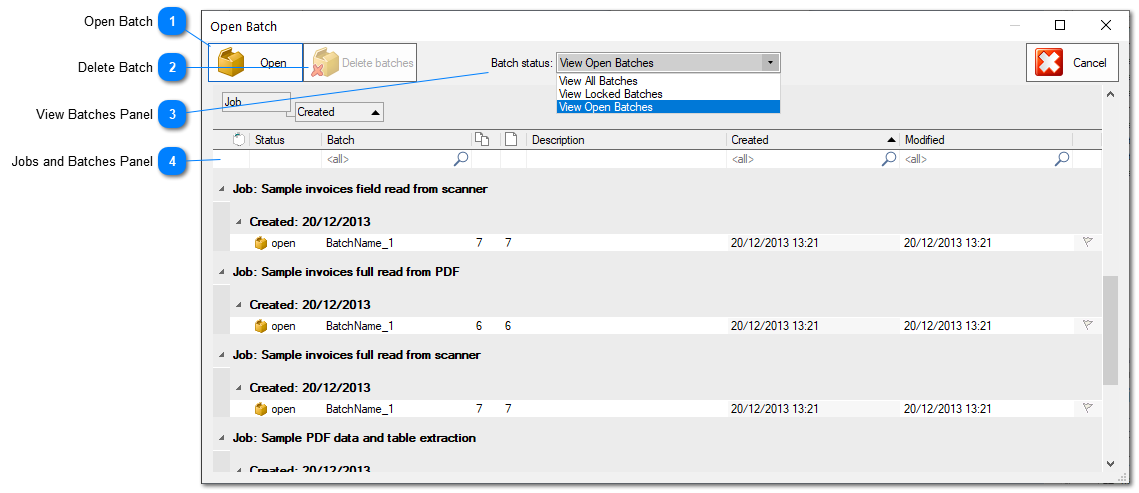Click the greyed-out Delete batches button
This screenshot has width=1139, height=493.
[x=360, y=62]
